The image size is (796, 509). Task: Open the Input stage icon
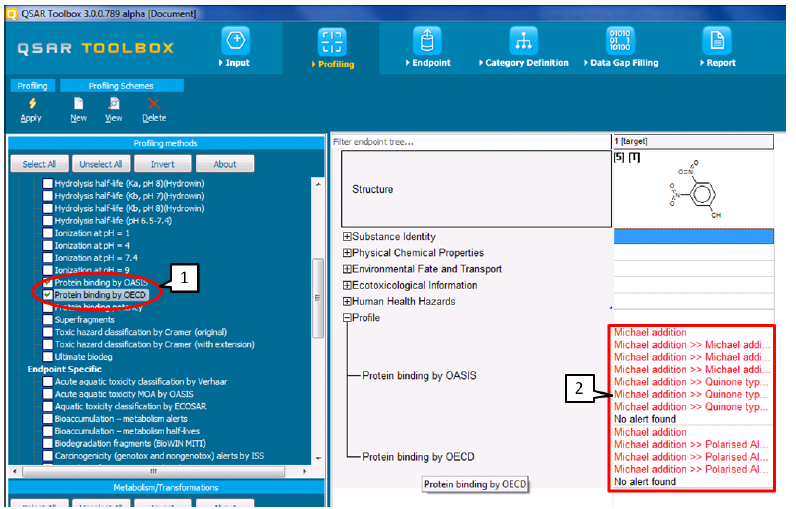(236, 41)
